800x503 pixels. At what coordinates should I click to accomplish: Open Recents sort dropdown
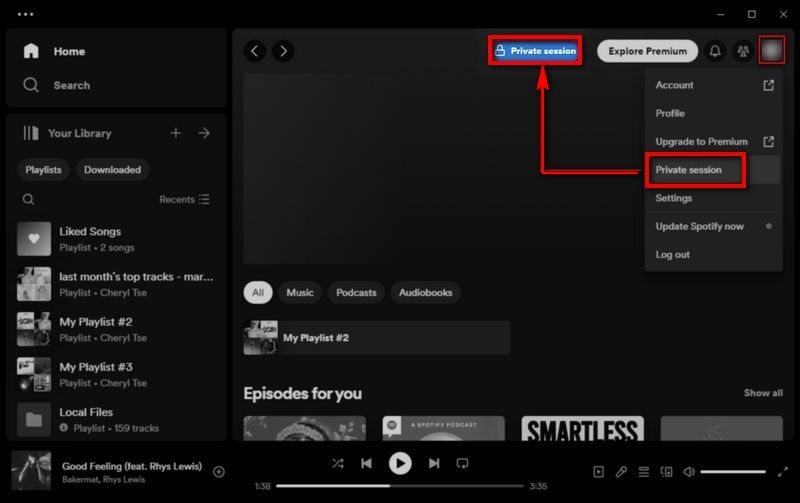pos(184,199)
